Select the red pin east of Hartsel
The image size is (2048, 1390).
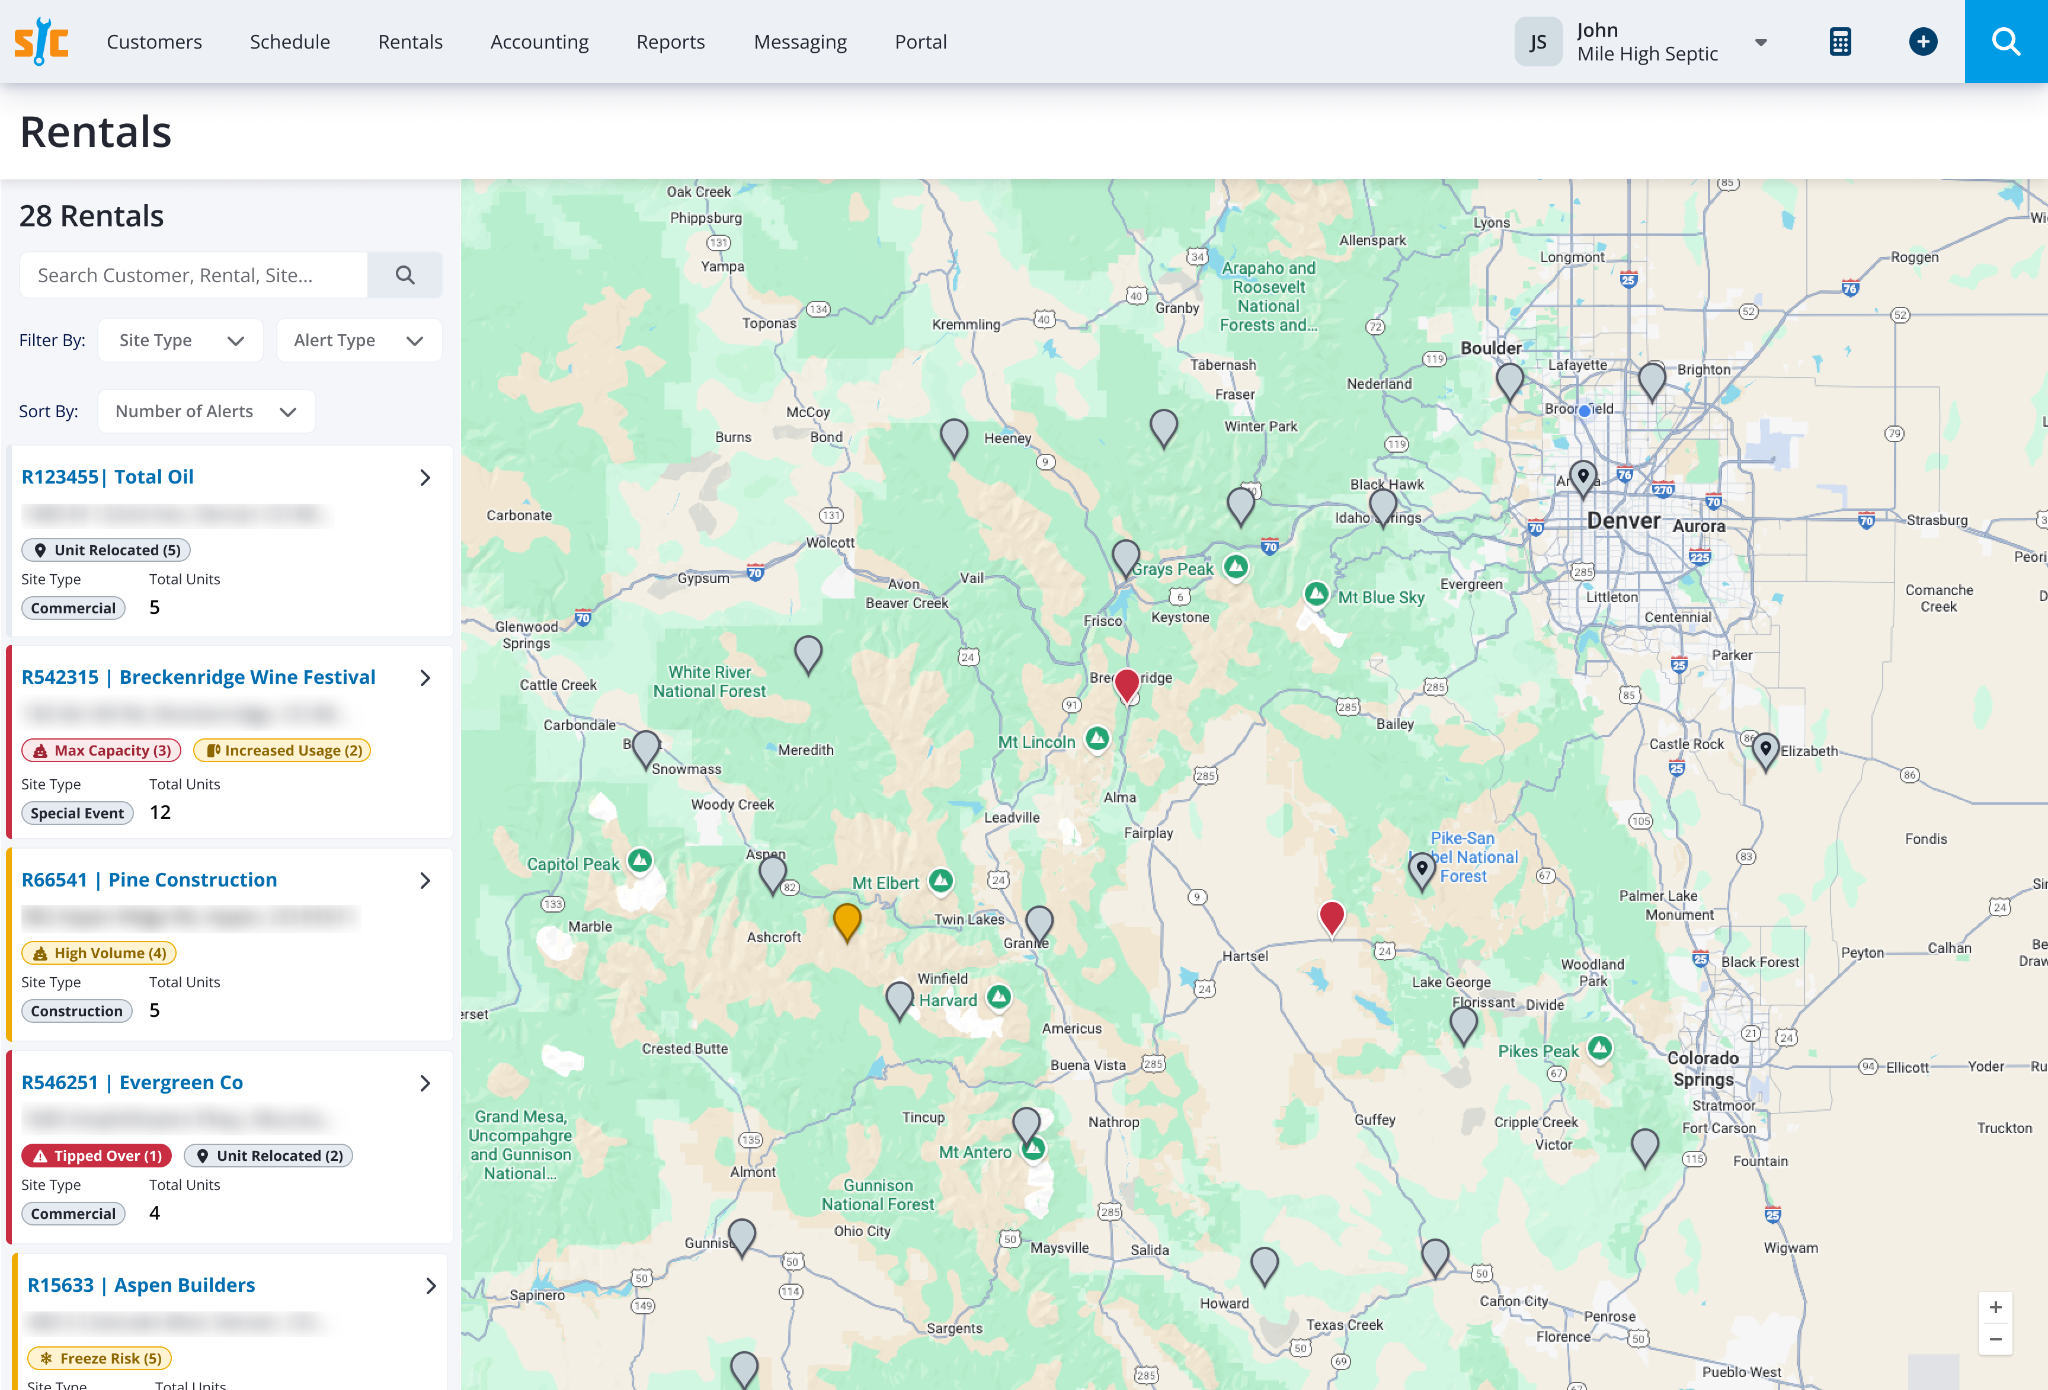(1332, 918)
